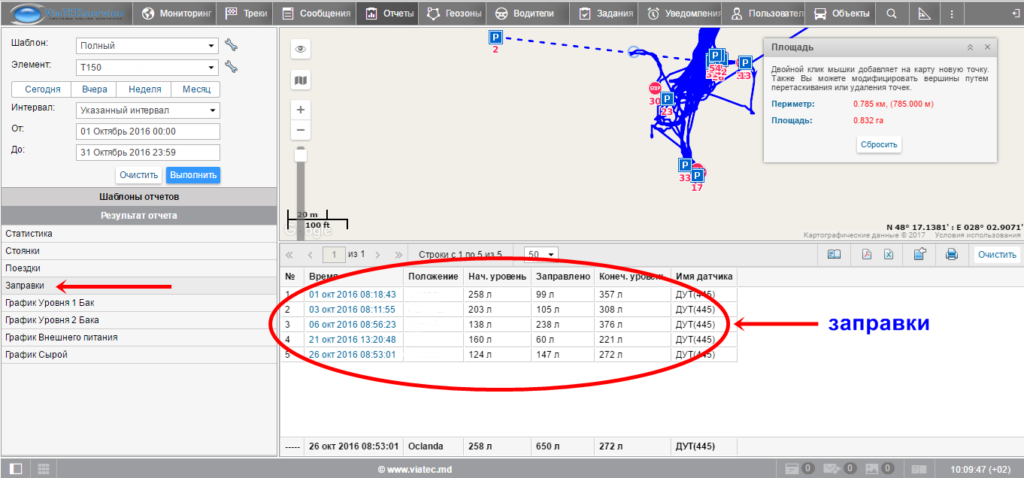
Task: Open rows-per-page dropdown showing 50
Action: 541,254
